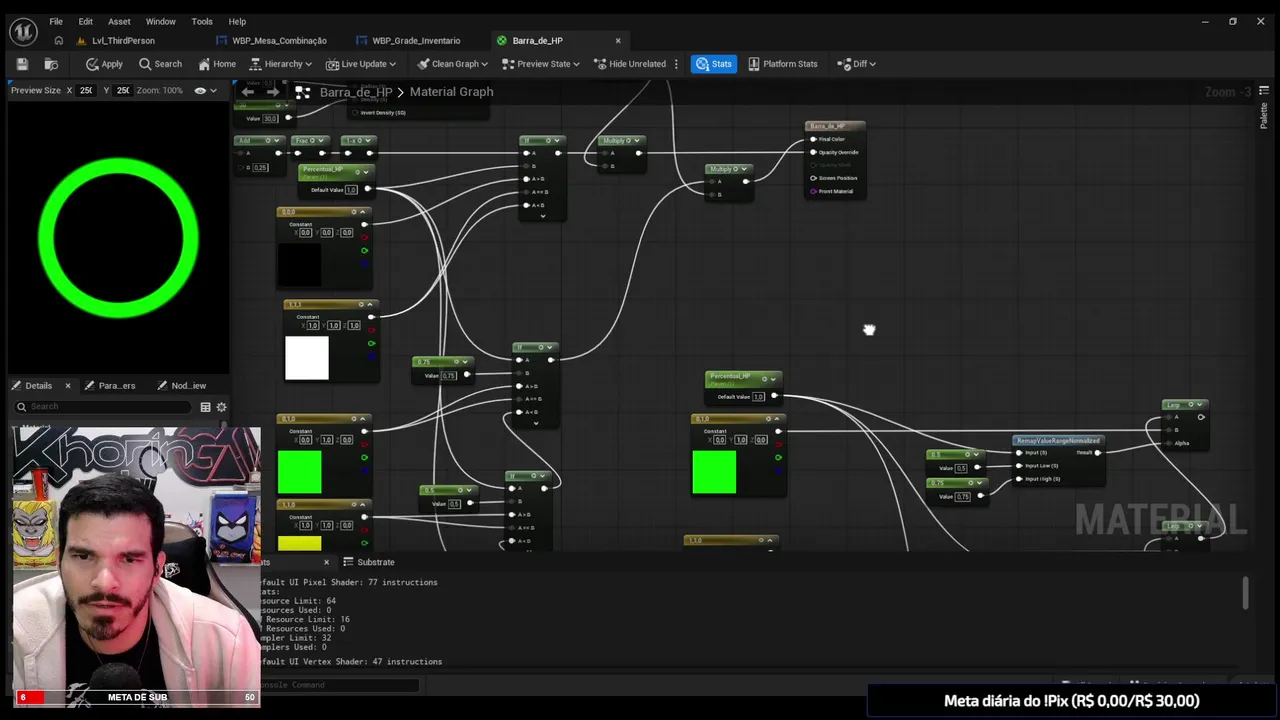Screen dimensions: 1280x720
Task: Click the Preview Size X input field
Action: tap(87, 90)
